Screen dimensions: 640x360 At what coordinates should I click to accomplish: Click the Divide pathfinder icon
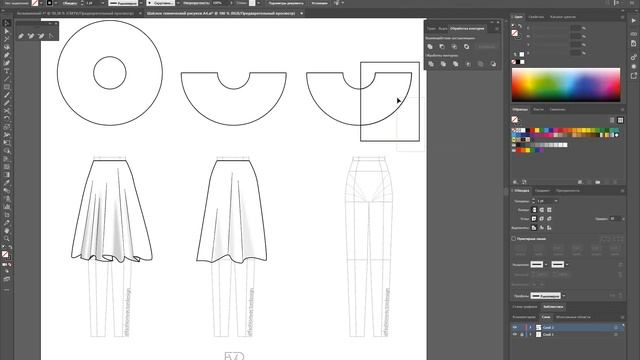(431, 64)
